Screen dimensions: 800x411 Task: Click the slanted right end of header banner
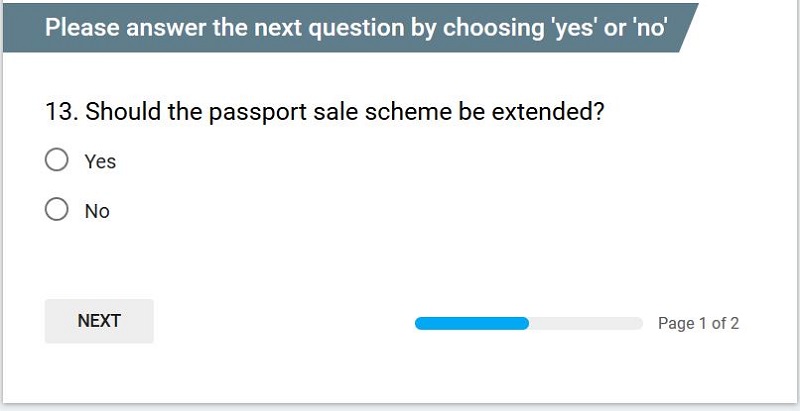click(x=686, y=27)
